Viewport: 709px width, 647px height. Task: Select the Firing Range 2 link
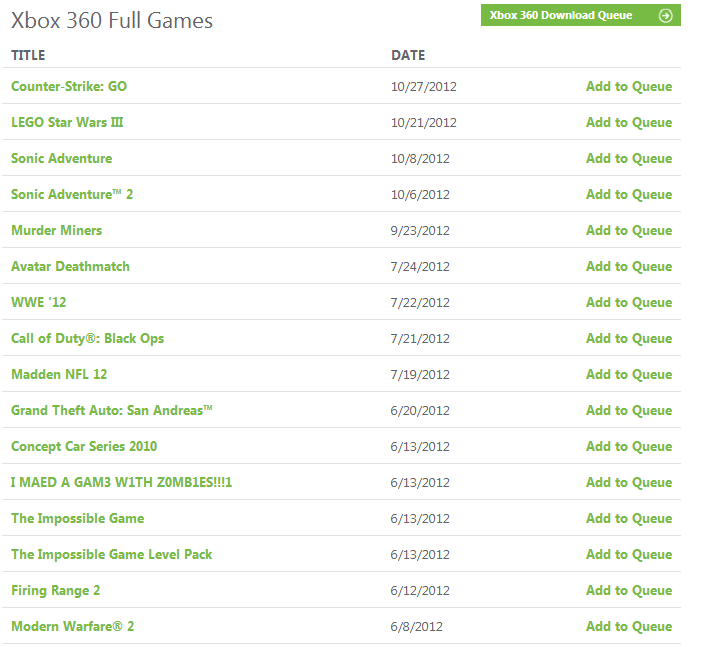coord(56,590)
